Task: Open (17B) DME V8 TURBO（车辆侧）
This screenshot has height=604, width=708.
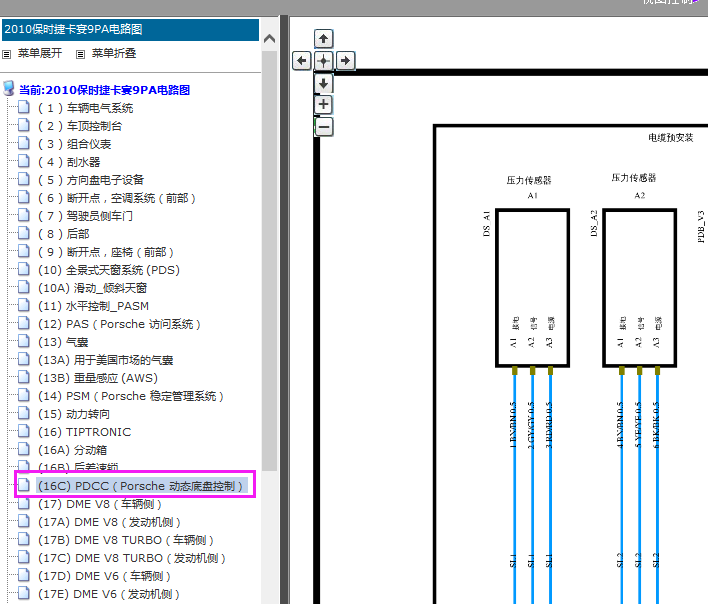Action: (x=126, y=540)
